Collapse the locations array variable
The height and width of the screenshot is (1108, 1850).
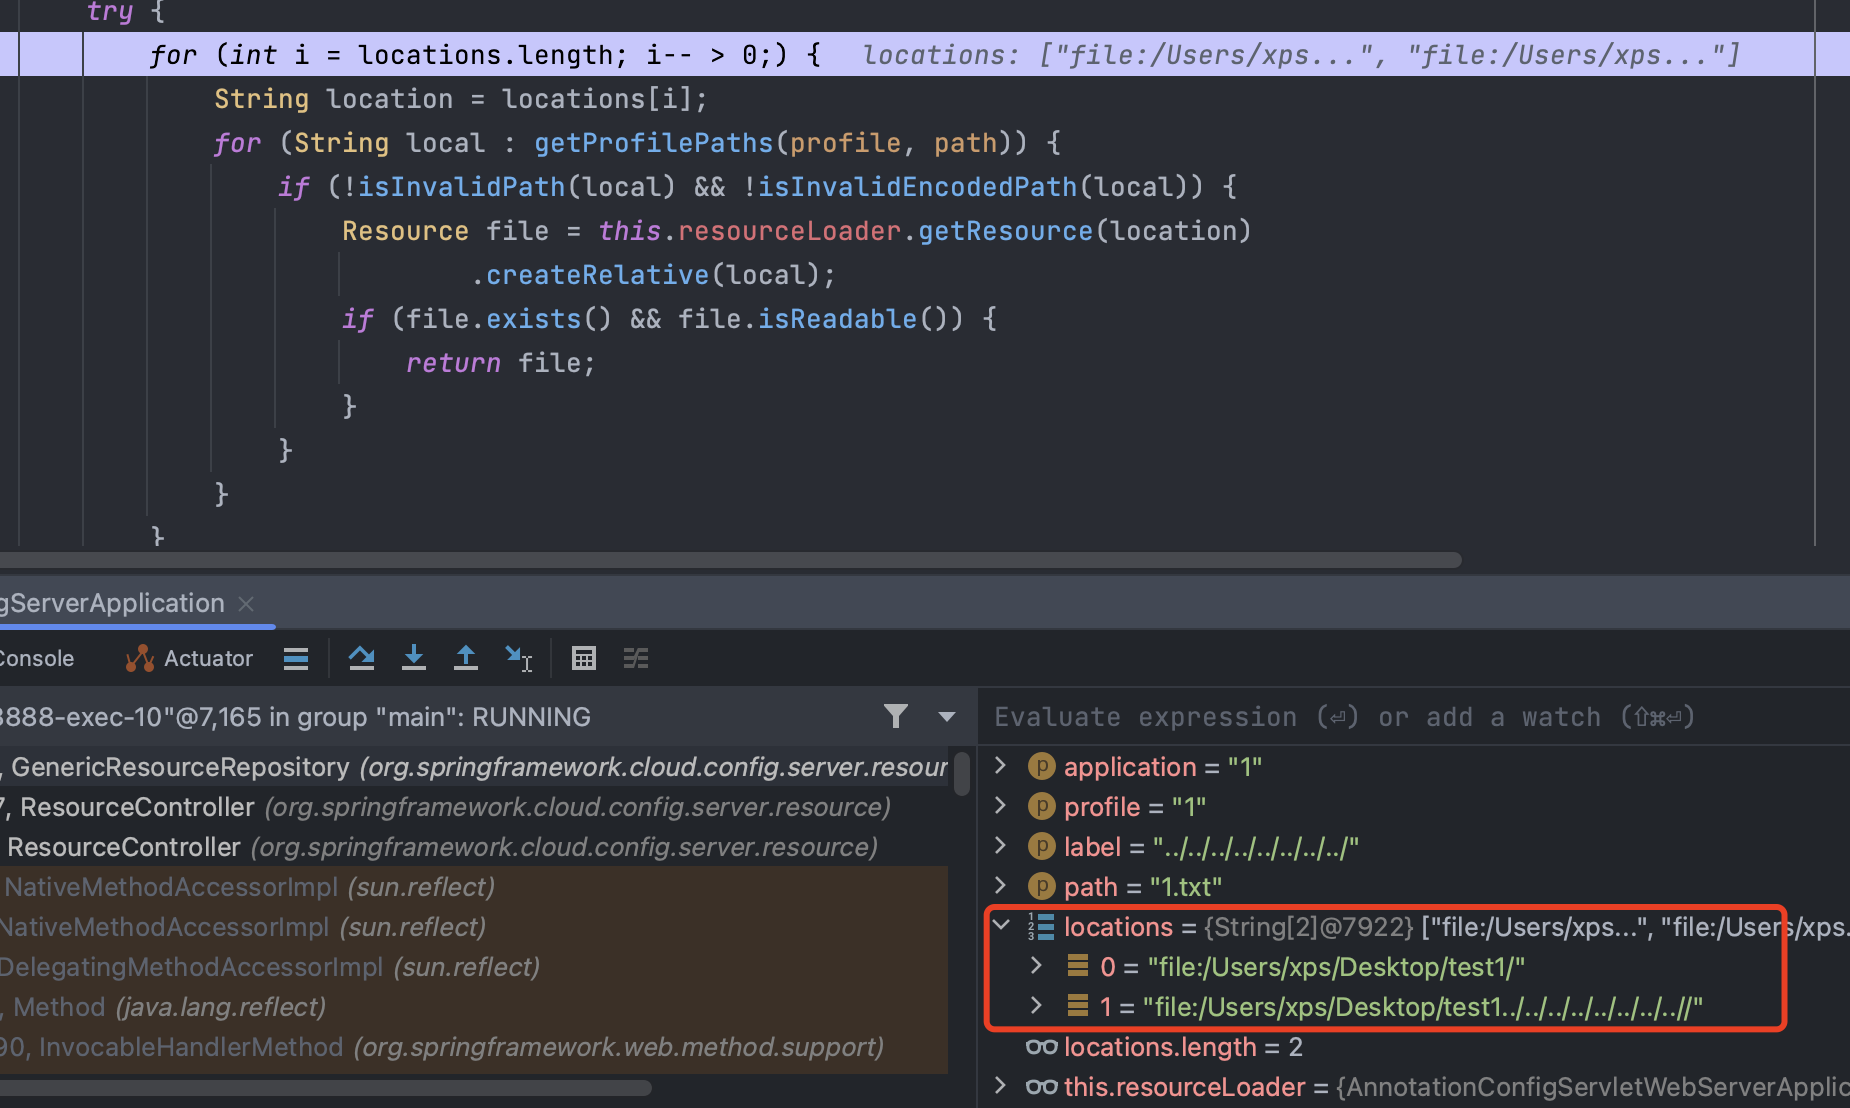pyautogui.click(x=1001, y=926)
